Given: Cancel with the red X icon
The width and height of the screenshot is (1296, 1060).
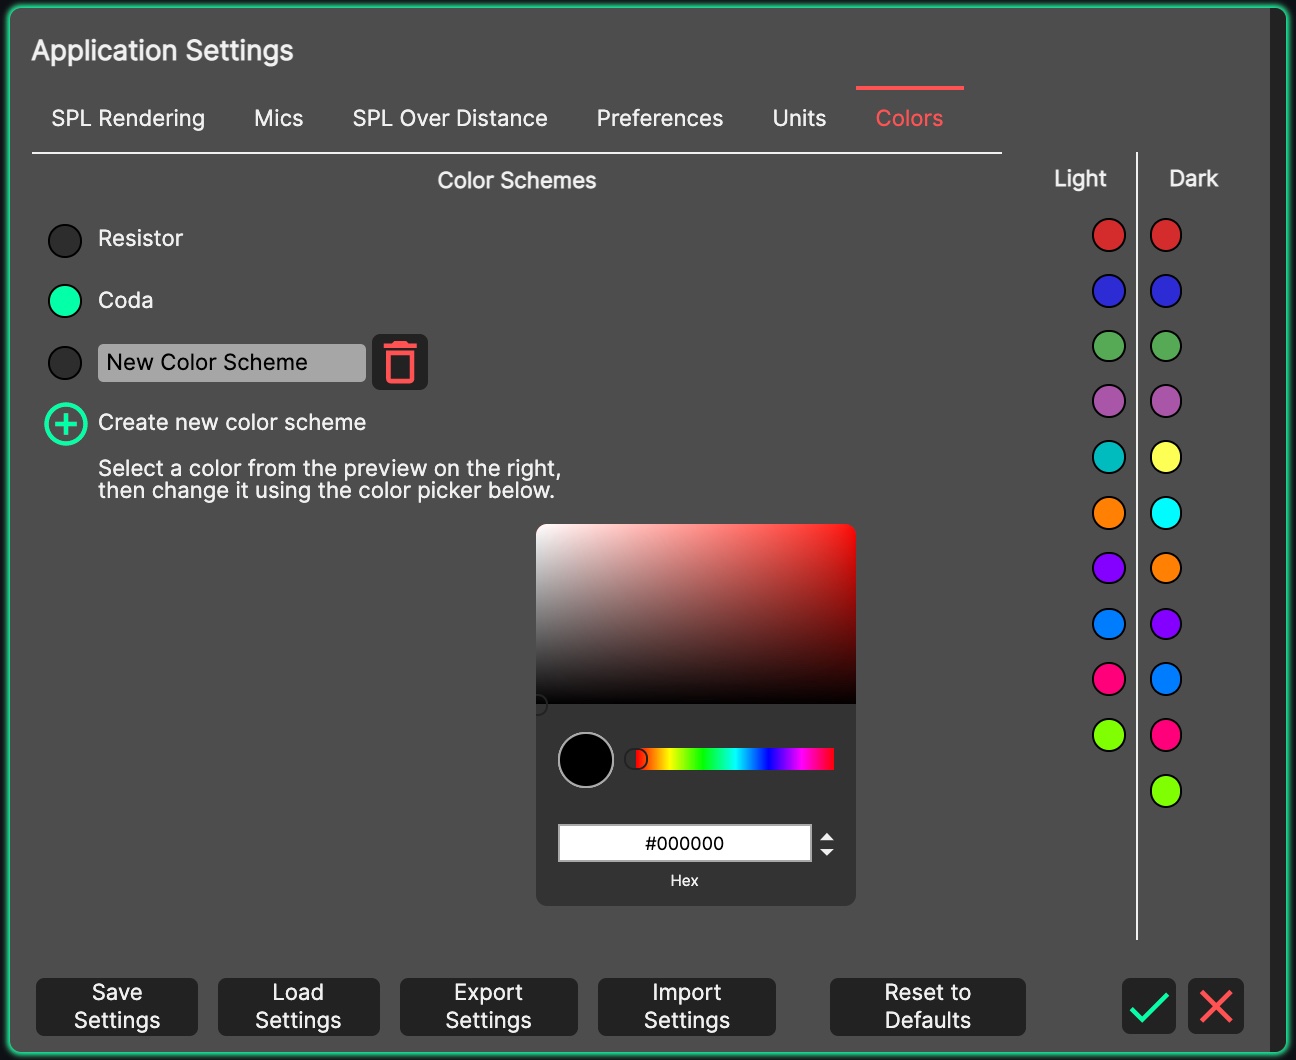Looking at the screenshot, I should tap(1216, 1006).
